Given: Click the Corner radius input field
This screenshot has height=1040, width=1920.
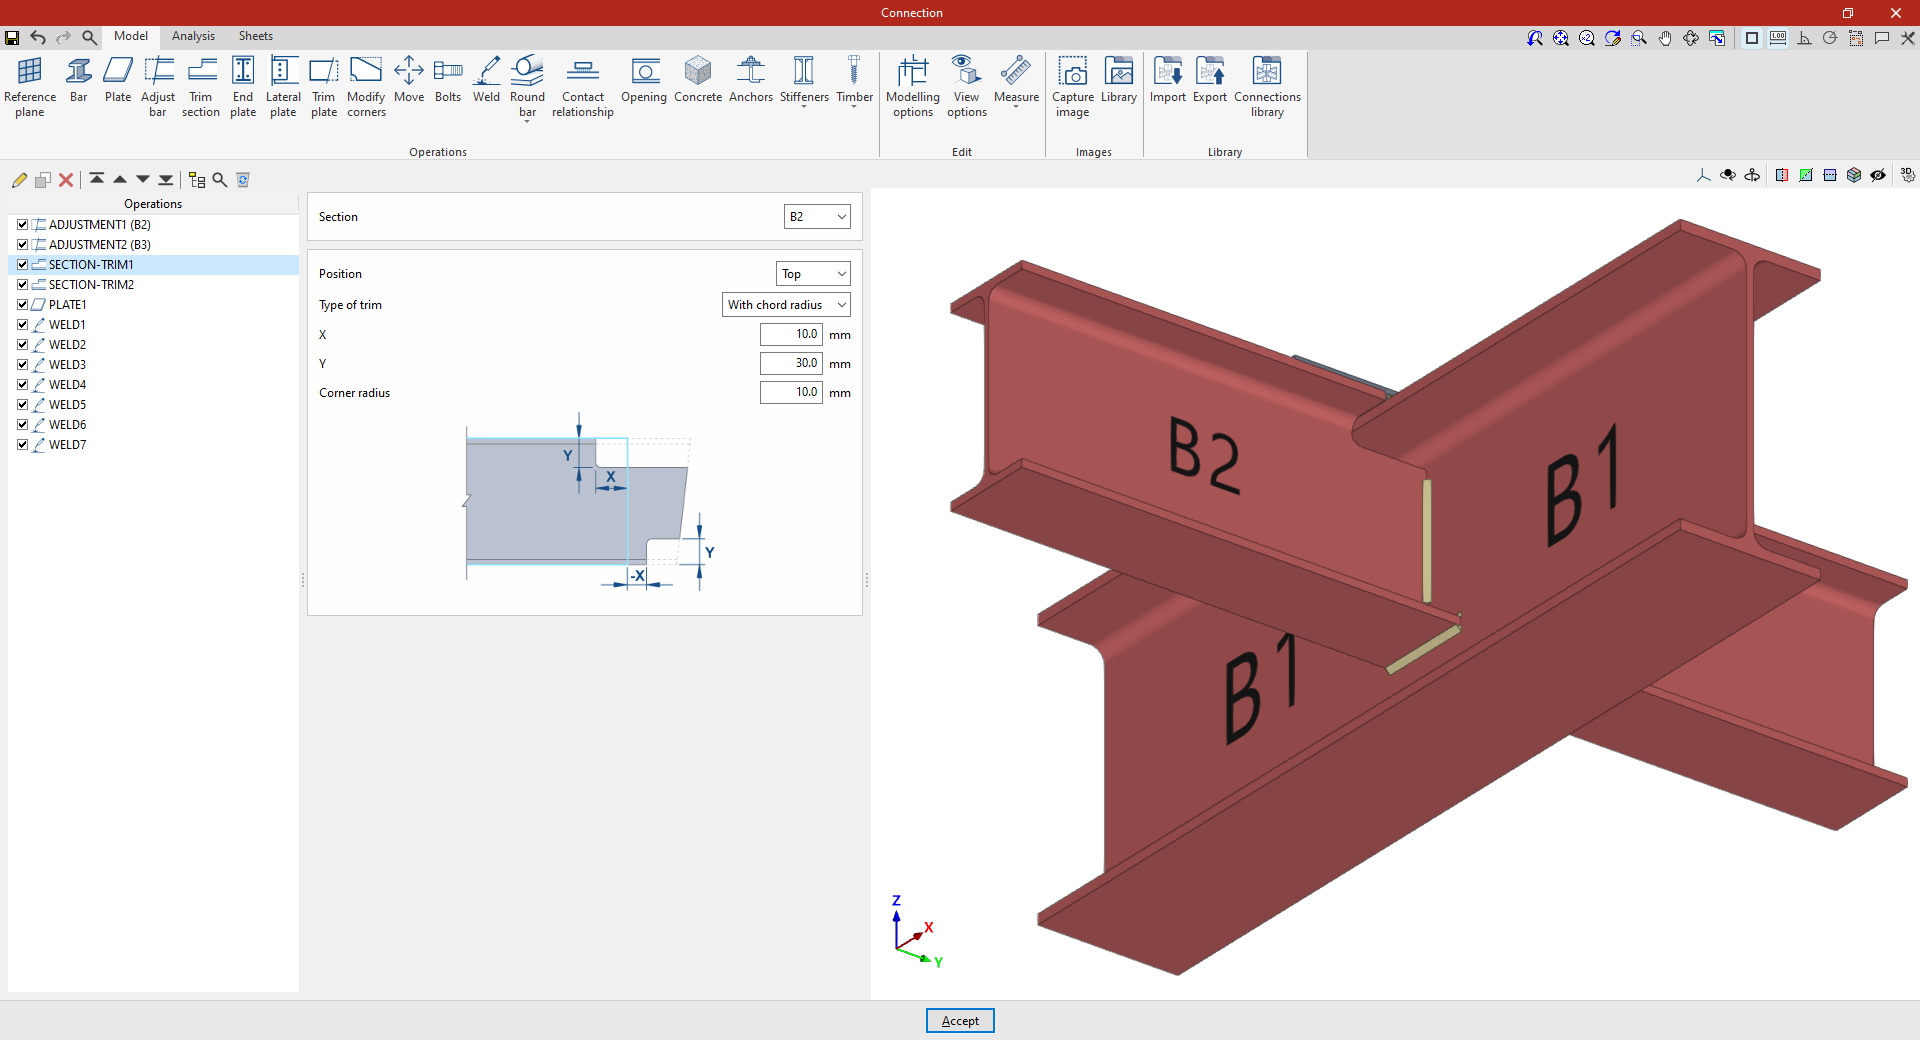Looking at the screenshot, I should [791, 393].
